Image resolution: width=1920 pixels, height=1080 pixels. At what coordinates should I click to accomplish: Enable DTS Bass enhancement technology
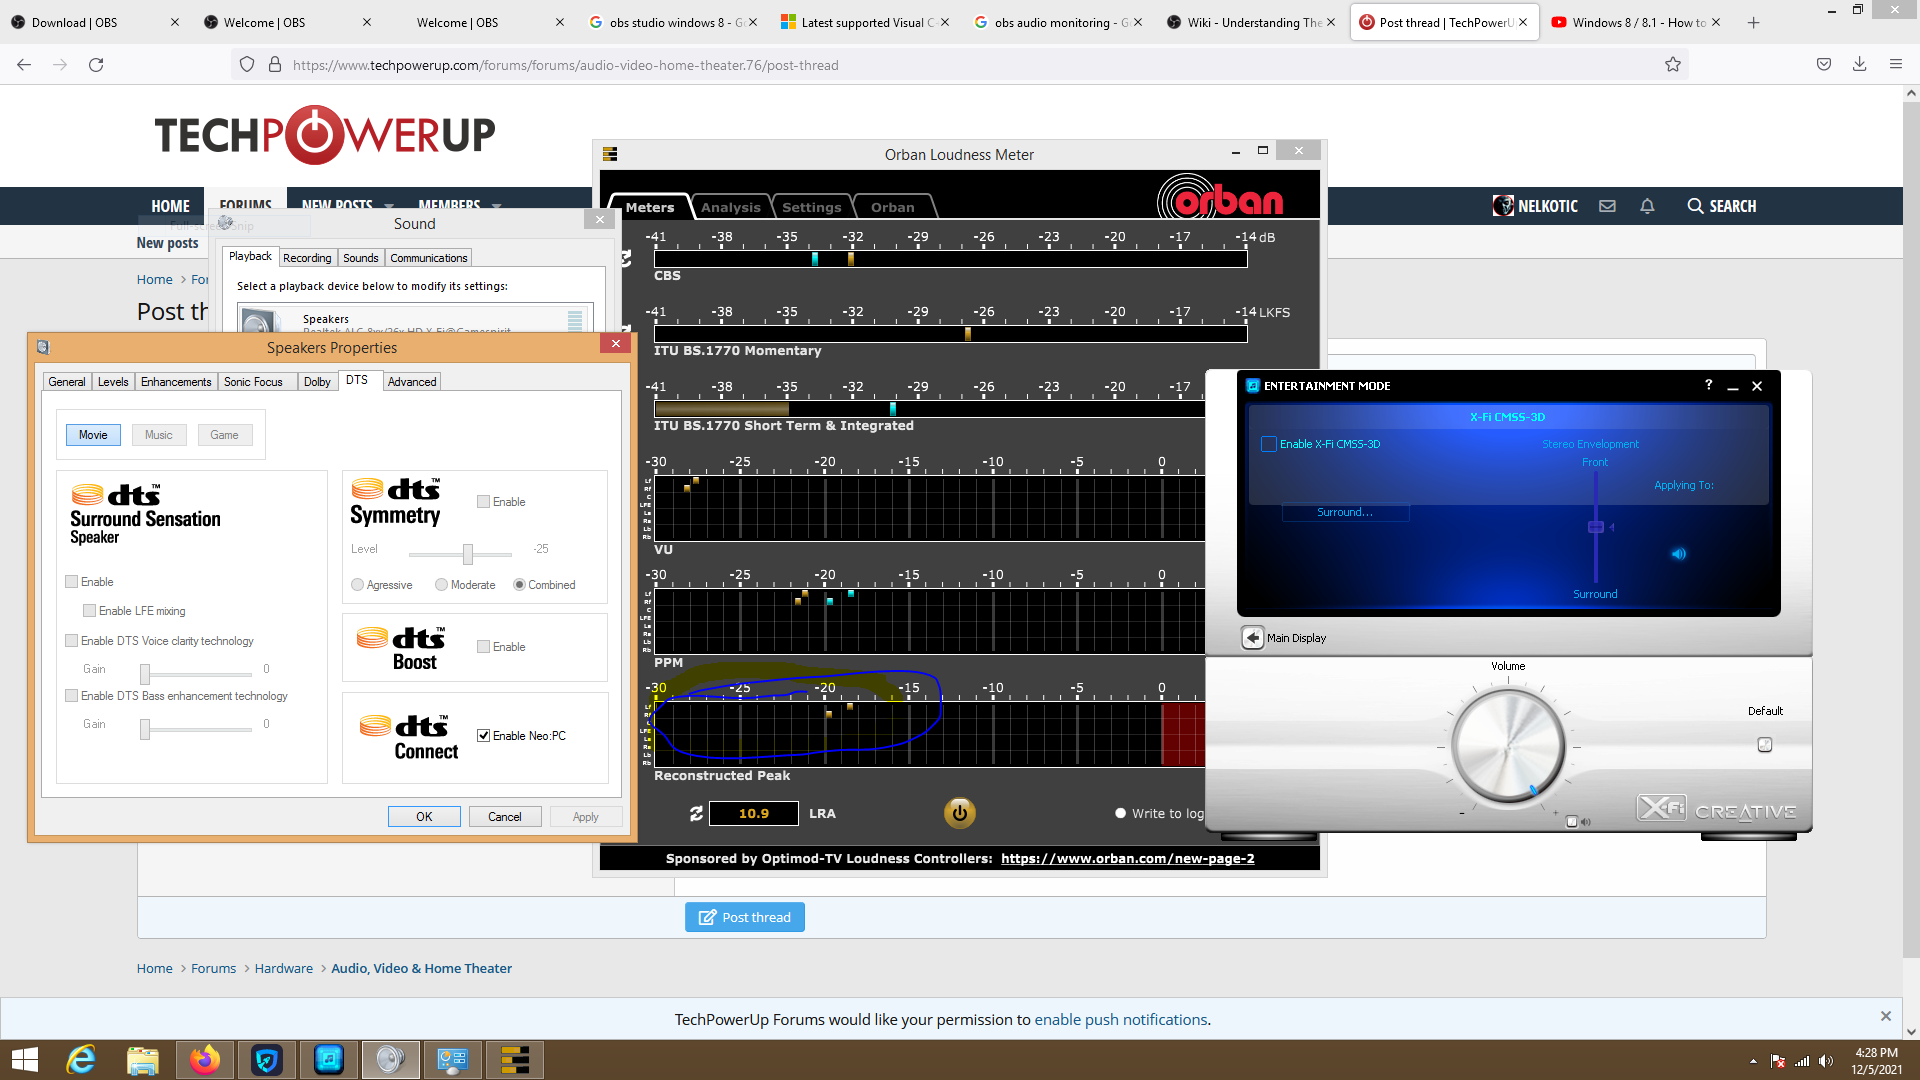click(x=71, y=696)
